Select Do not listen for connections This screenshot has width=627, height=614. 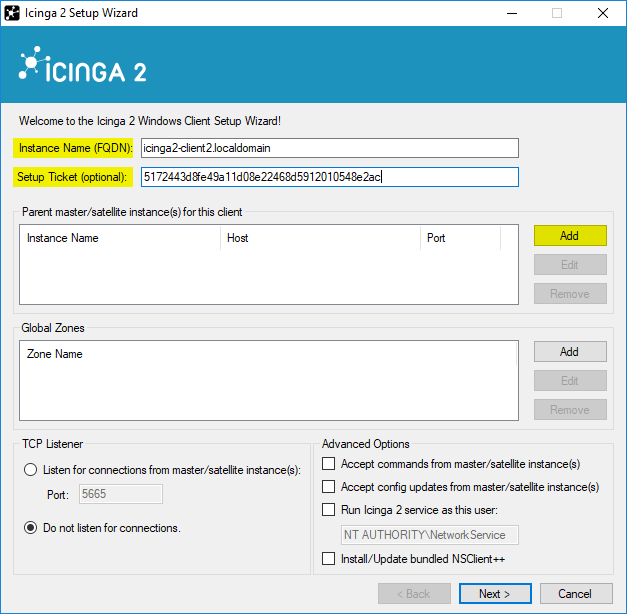(x=30, y=528)
